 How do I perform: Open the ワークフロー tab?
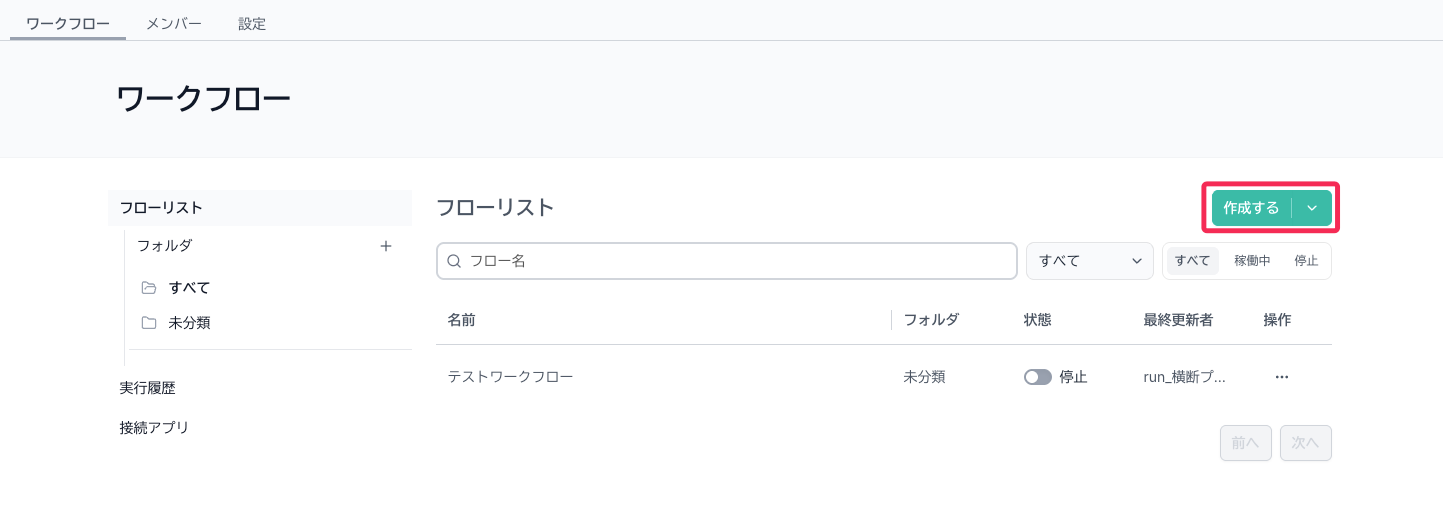point(68,23)
